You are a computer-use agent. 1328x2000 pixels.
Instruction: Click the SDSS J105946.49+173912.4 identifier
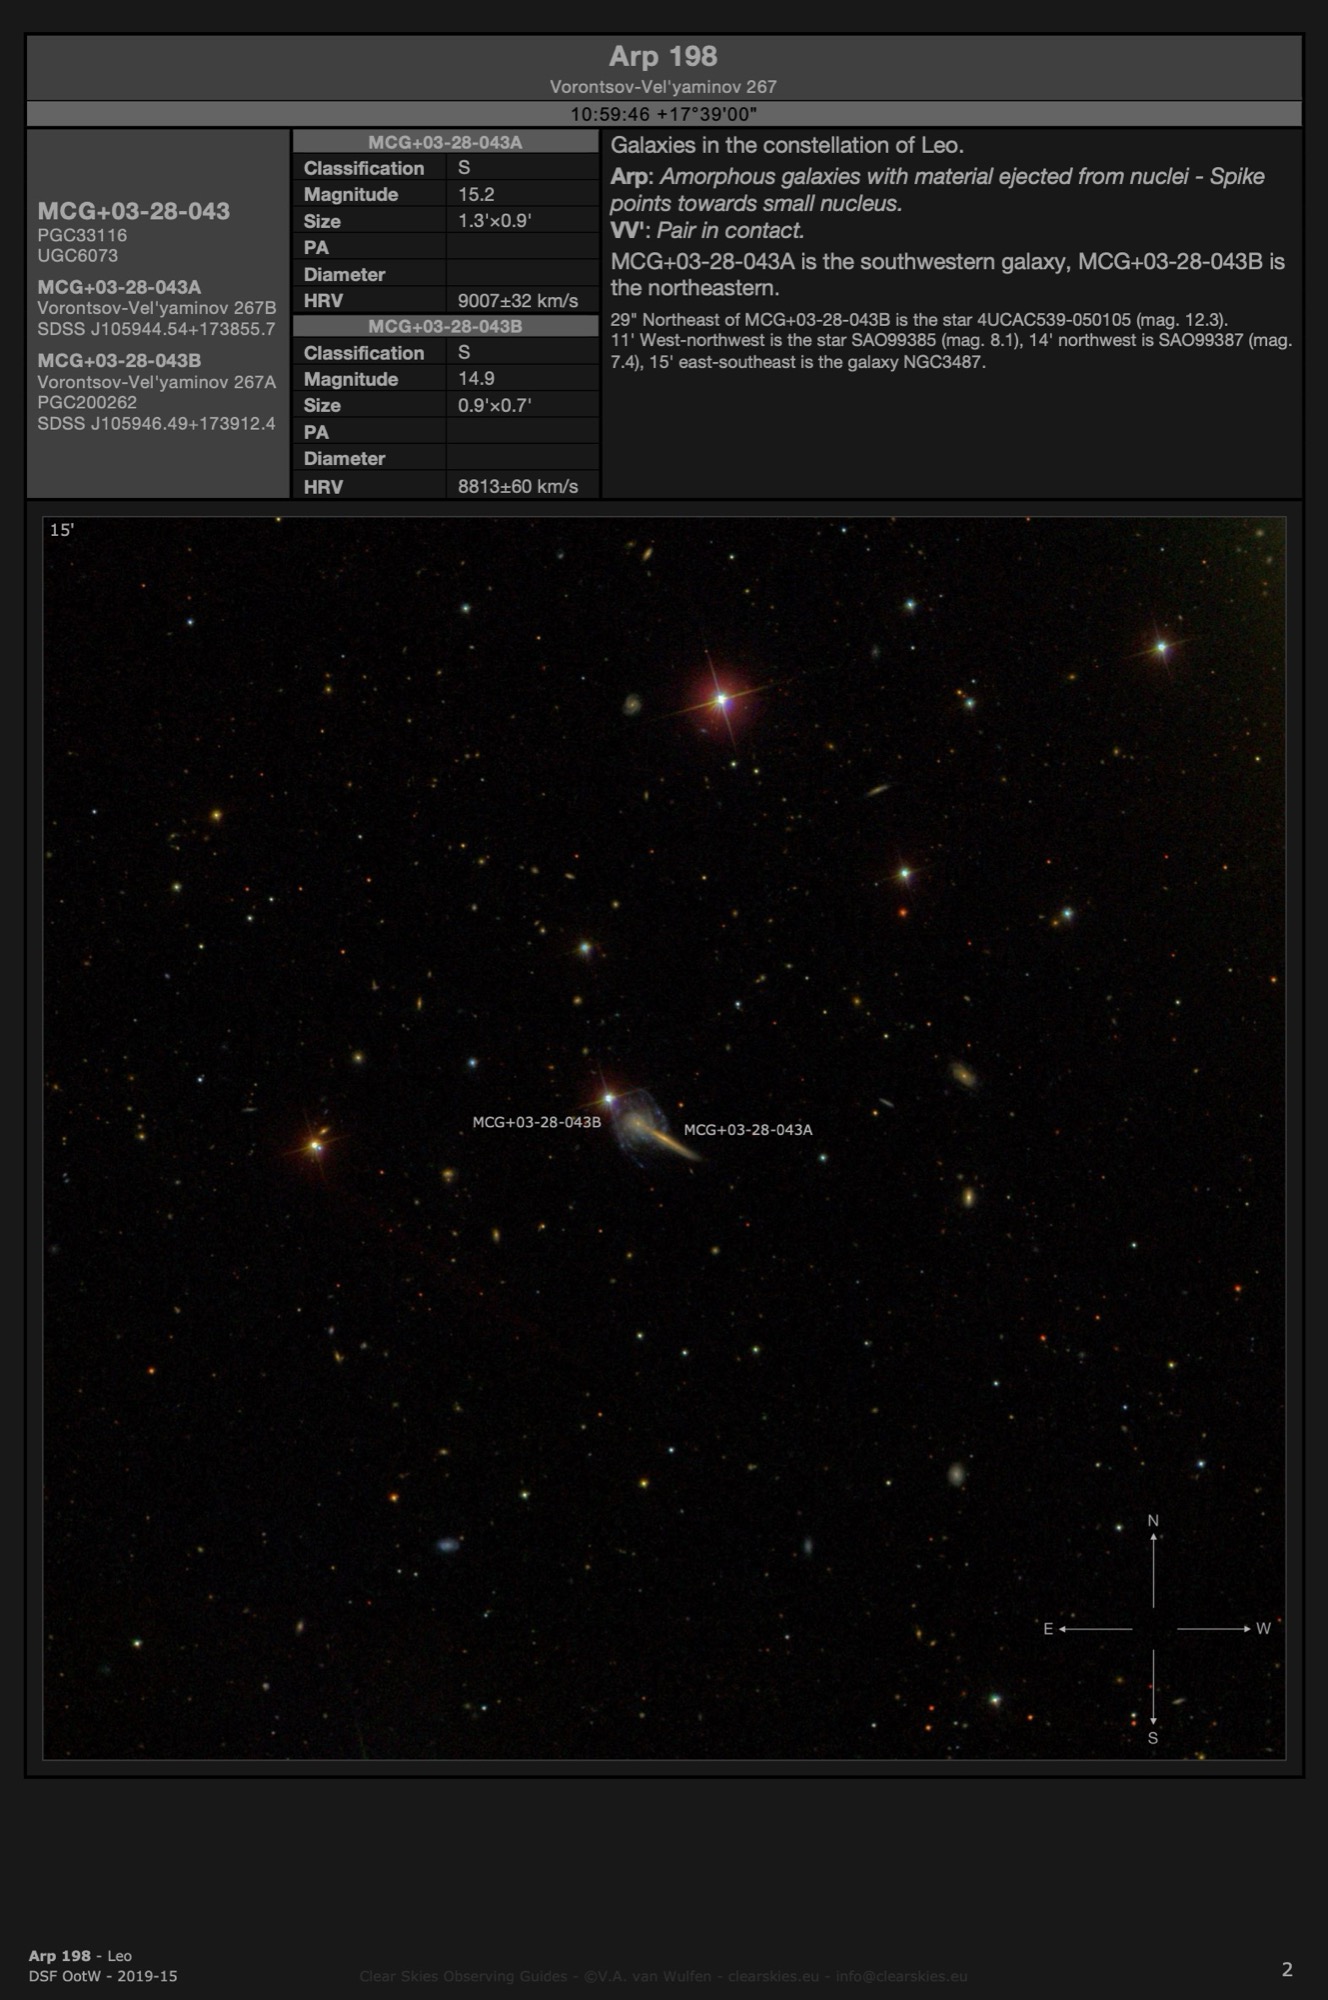click(x=156, y=423)
